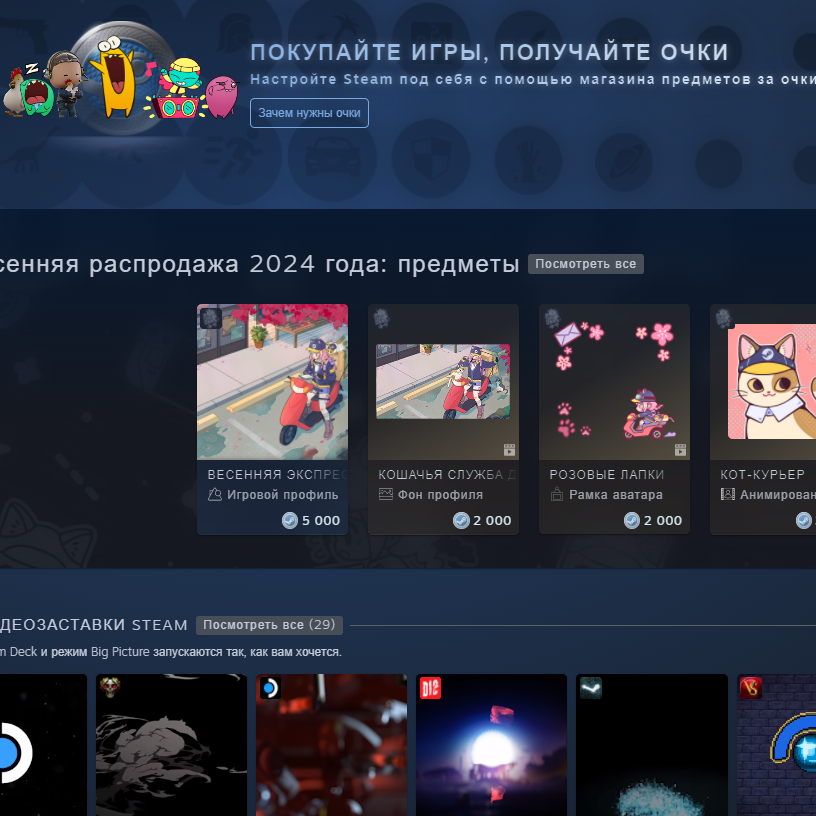This screenshot has width=816, height=816.
Task: Open the 'КОТ-КУРЬЕР' cat avatar preview
Action: 772,381
